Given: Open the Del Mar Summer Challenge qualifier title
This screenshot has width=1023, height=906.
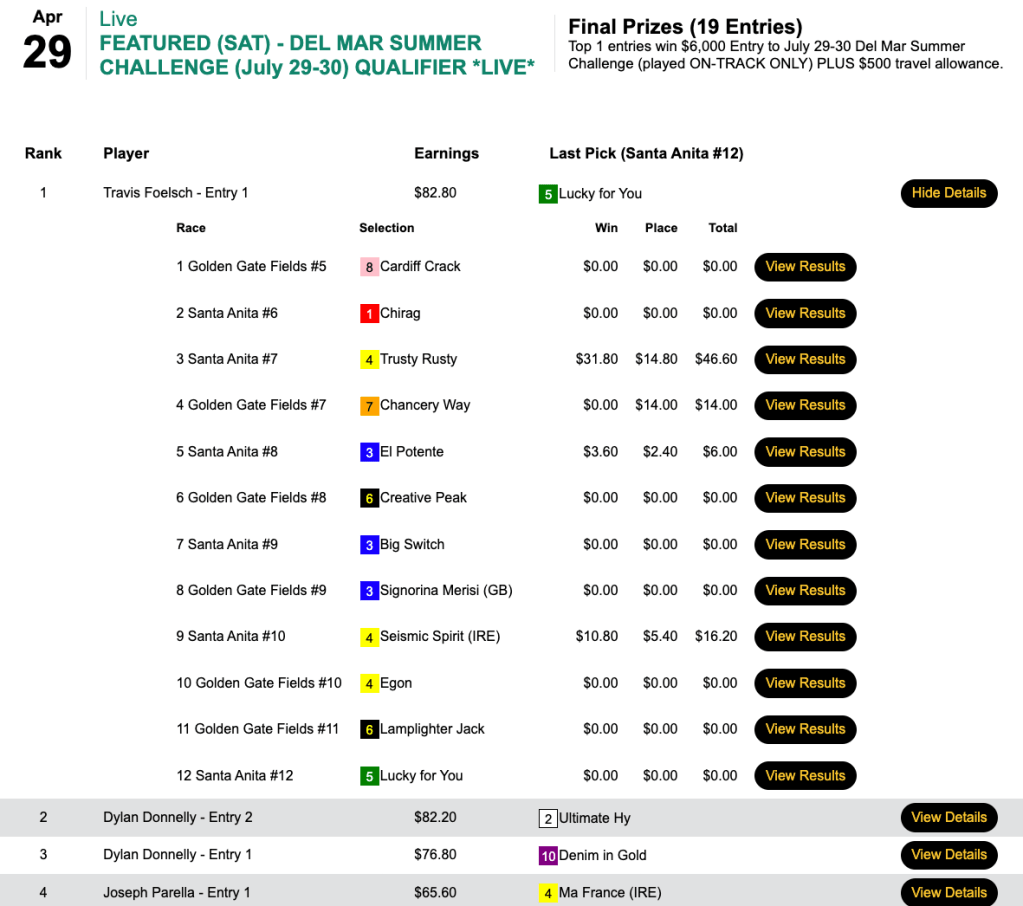Looking at the screenshot, I should tap(316, 55).
